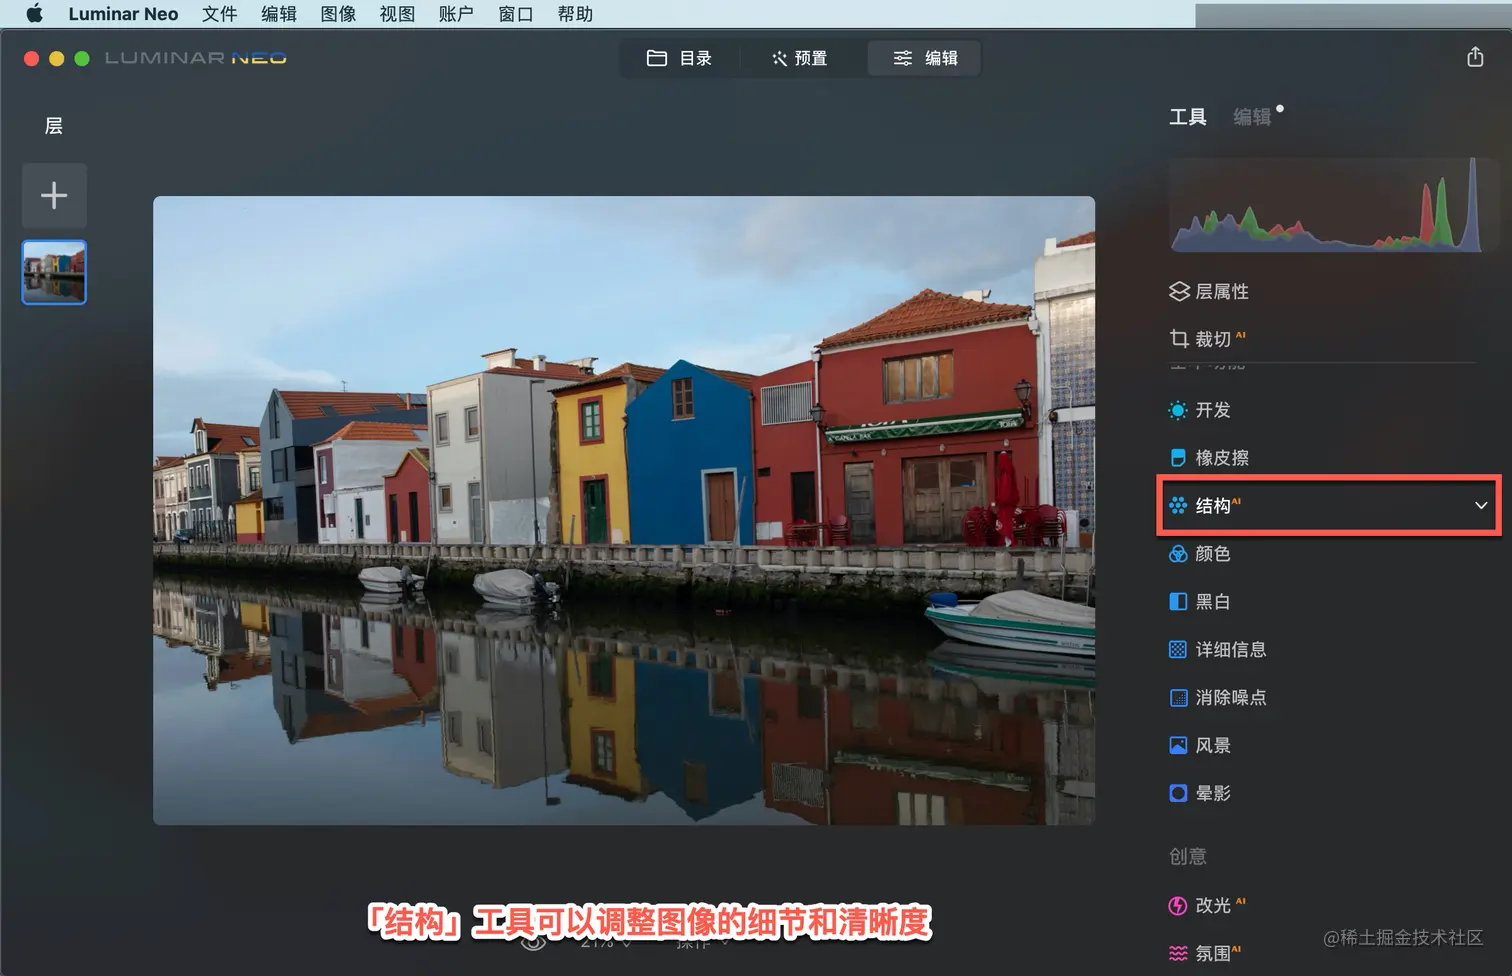The height and width of the screenshot is (976, 1512).
Task: Open the Apple menu
Action: [x=34, y=14]
